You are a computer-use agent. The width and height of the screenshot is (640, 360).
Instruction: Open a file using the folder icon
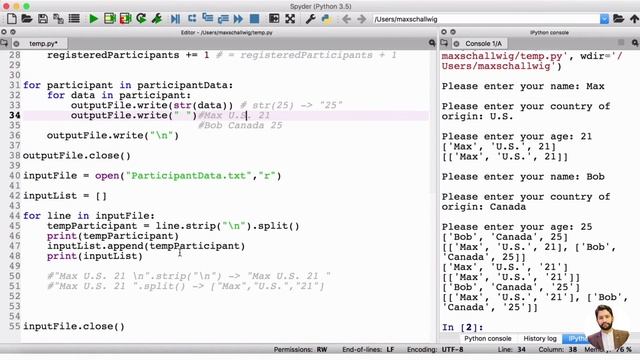tap(27, 19)
